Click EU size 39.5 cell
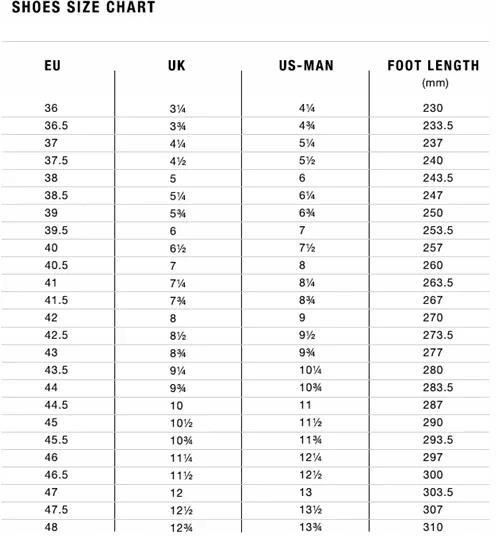 tap(56, 230)
